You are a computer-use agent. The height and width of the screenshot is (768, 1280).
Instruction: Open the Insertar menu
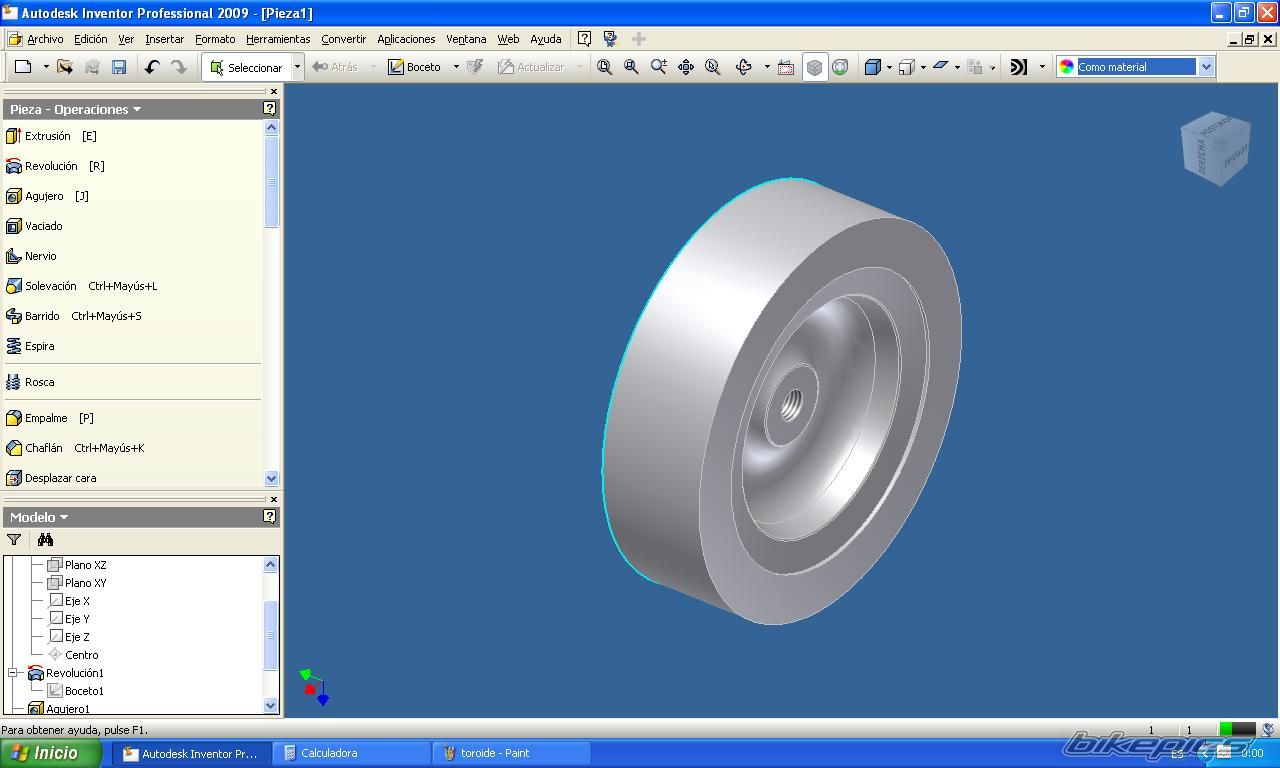[x=164, y=39]
